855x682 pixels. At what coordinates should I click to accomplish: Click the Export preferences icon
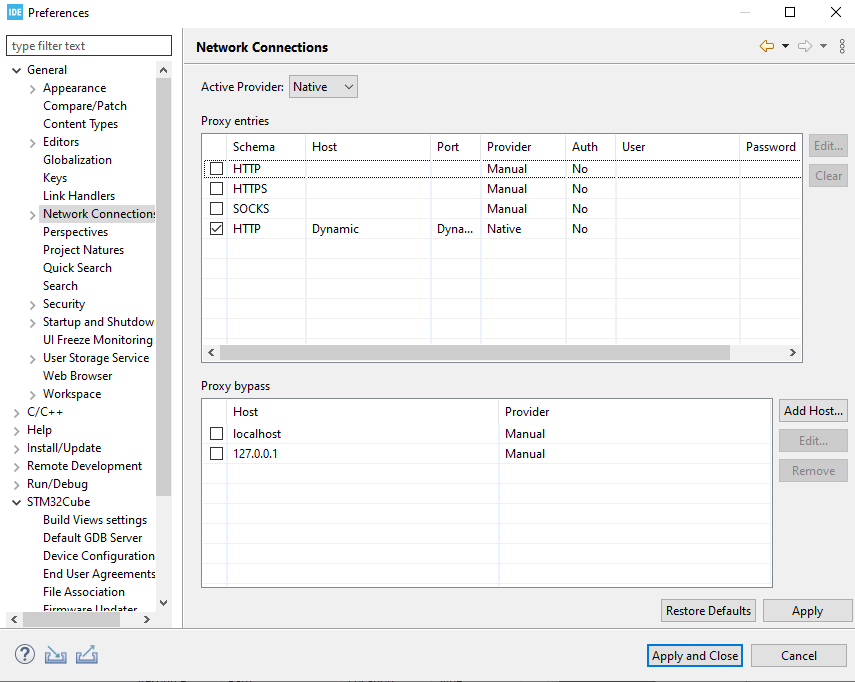tap(87, 654)
